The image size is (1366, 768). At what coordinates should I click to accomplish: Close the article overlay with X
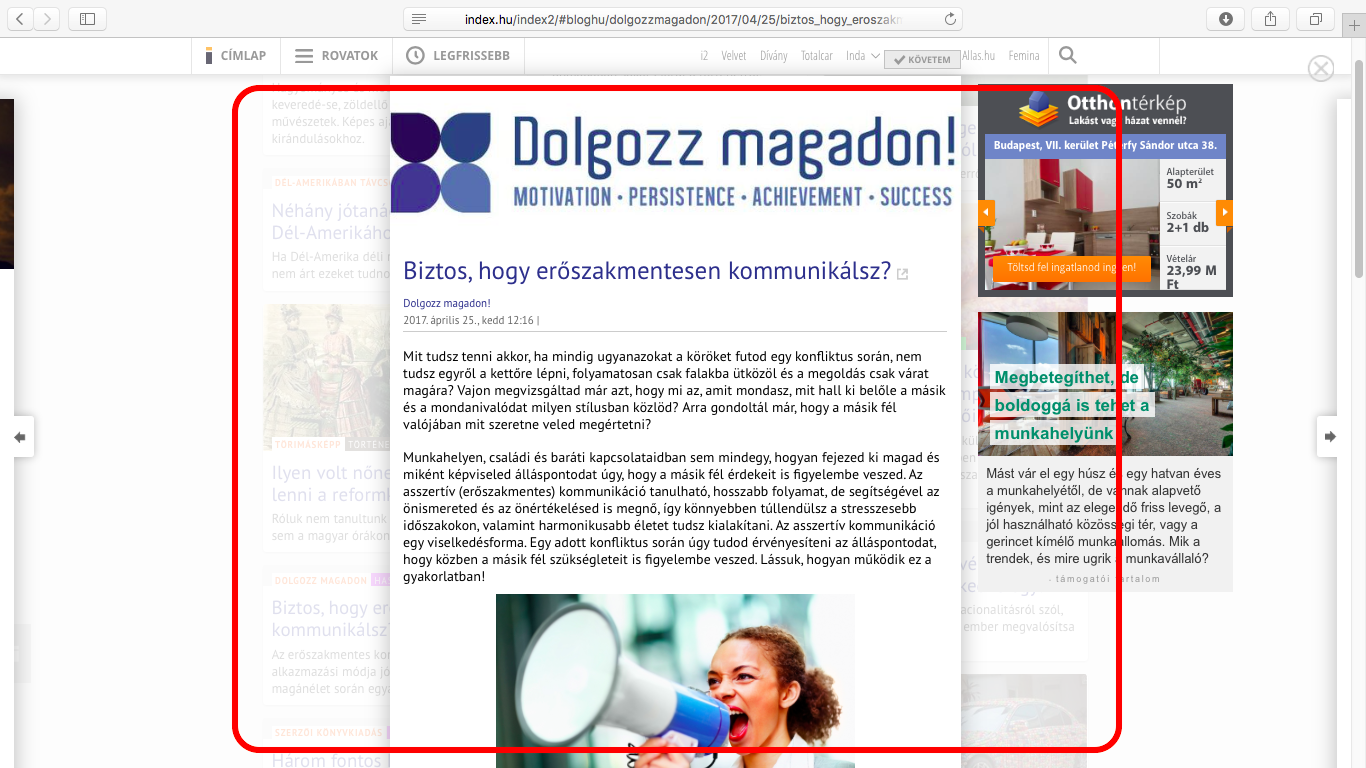1321,68
